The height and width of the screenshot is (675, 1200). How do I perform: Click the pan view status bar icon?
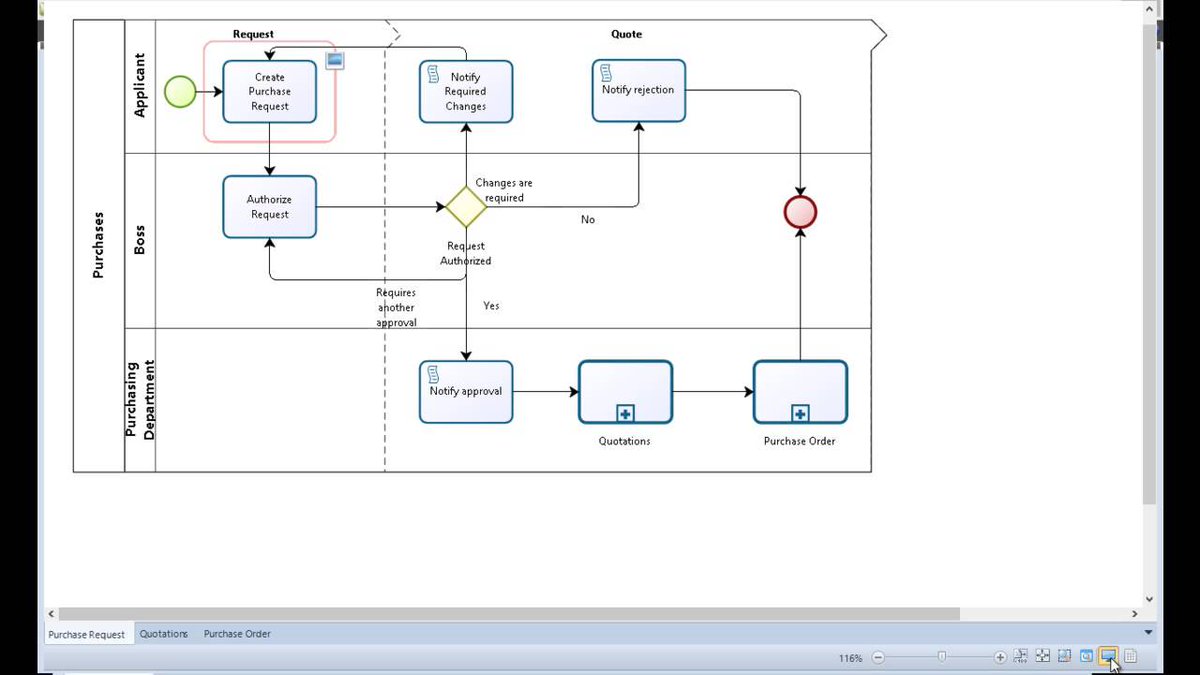pyautogui.click(x=1087, y=656)
